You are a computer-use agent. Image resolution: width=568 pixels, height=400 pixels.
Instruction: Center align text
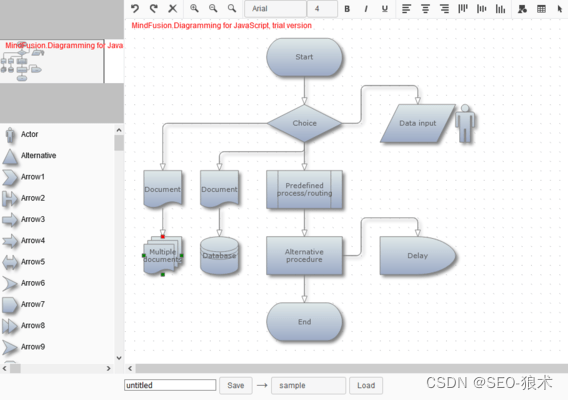425,9
